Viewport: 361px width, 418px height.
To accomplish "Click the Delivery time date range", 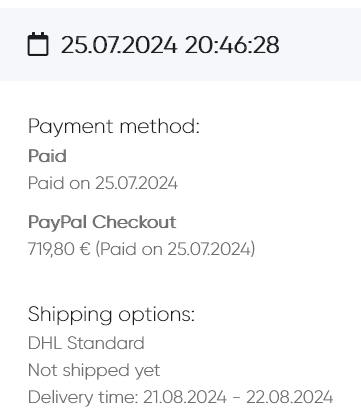I will tap(181, 397).
